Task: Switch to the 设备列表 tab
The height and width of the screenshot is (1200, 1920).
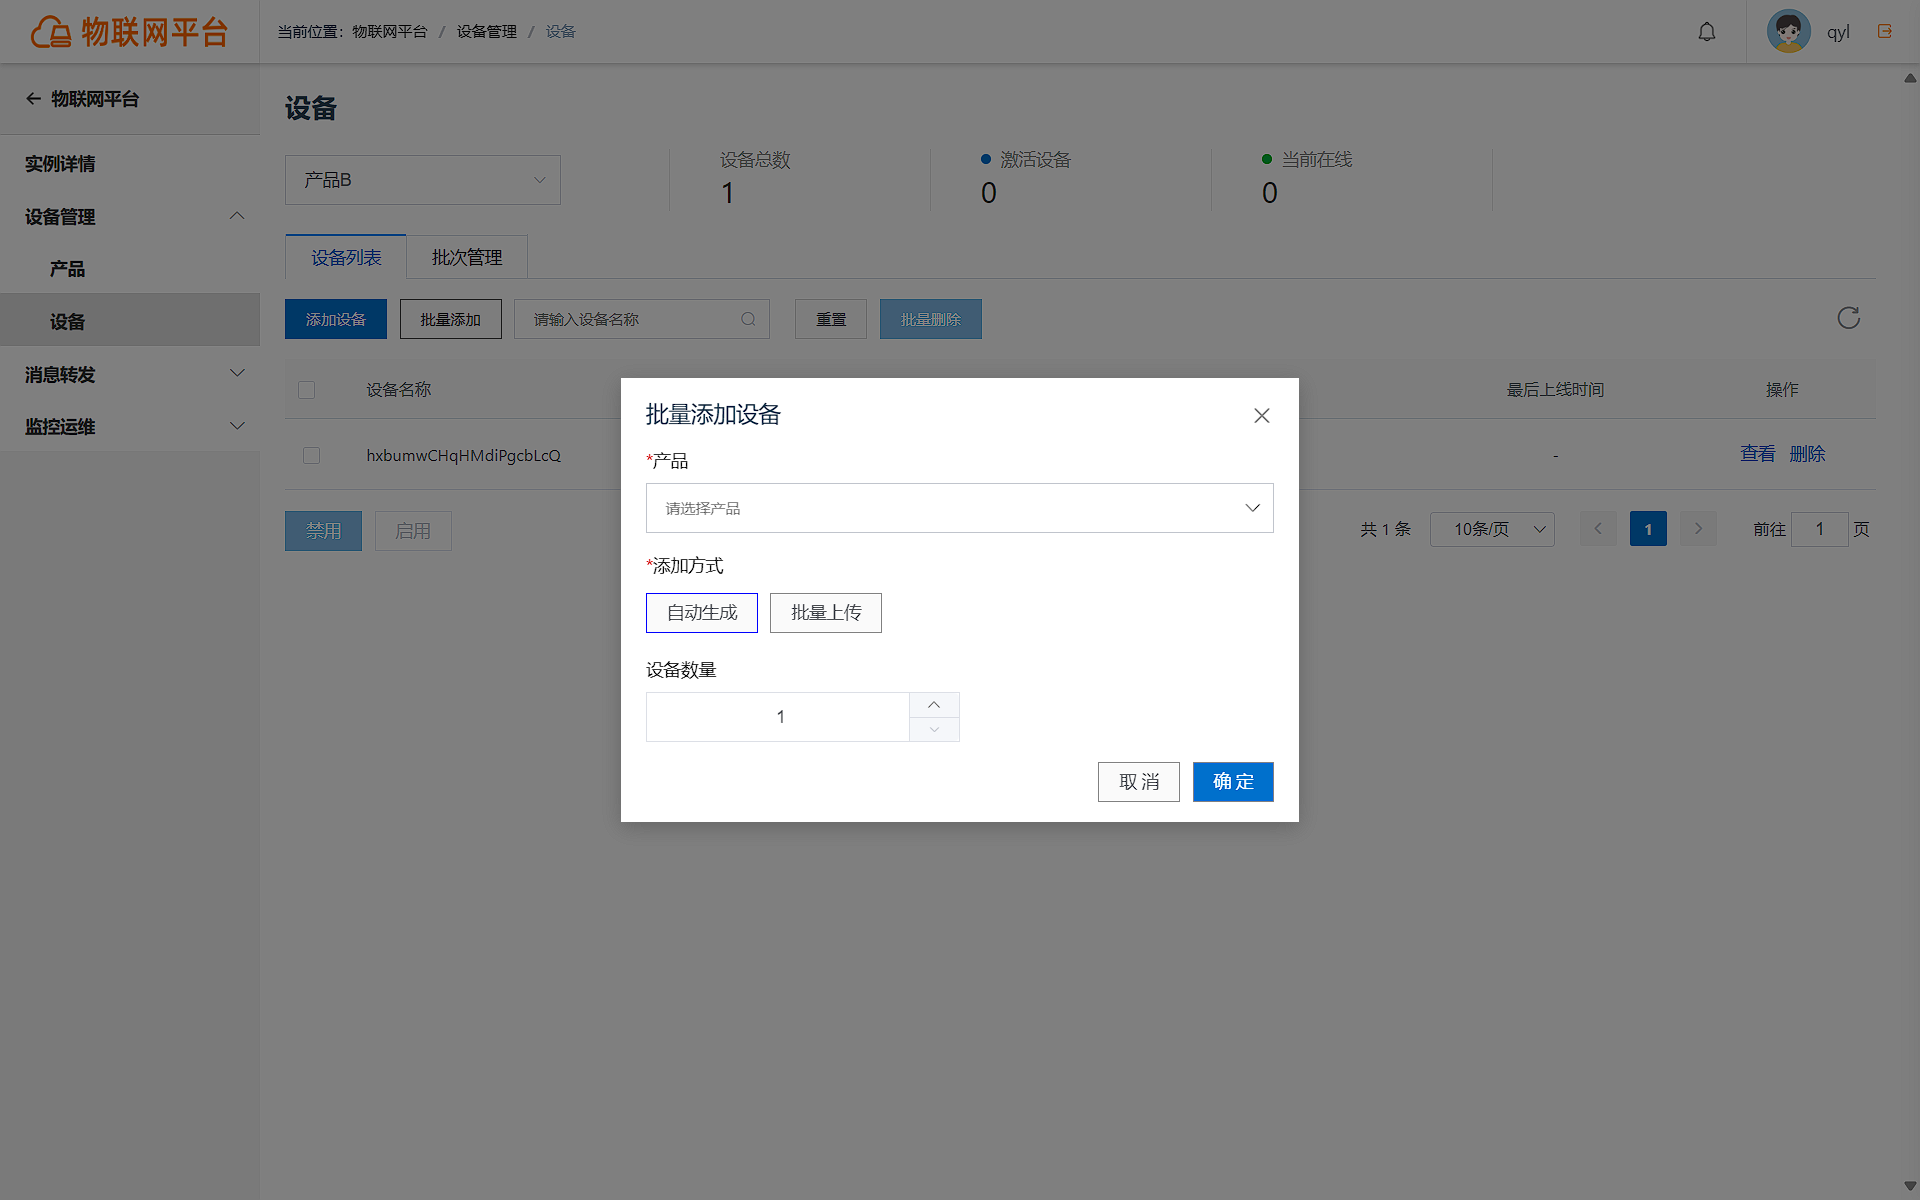Action: point(346,257)
